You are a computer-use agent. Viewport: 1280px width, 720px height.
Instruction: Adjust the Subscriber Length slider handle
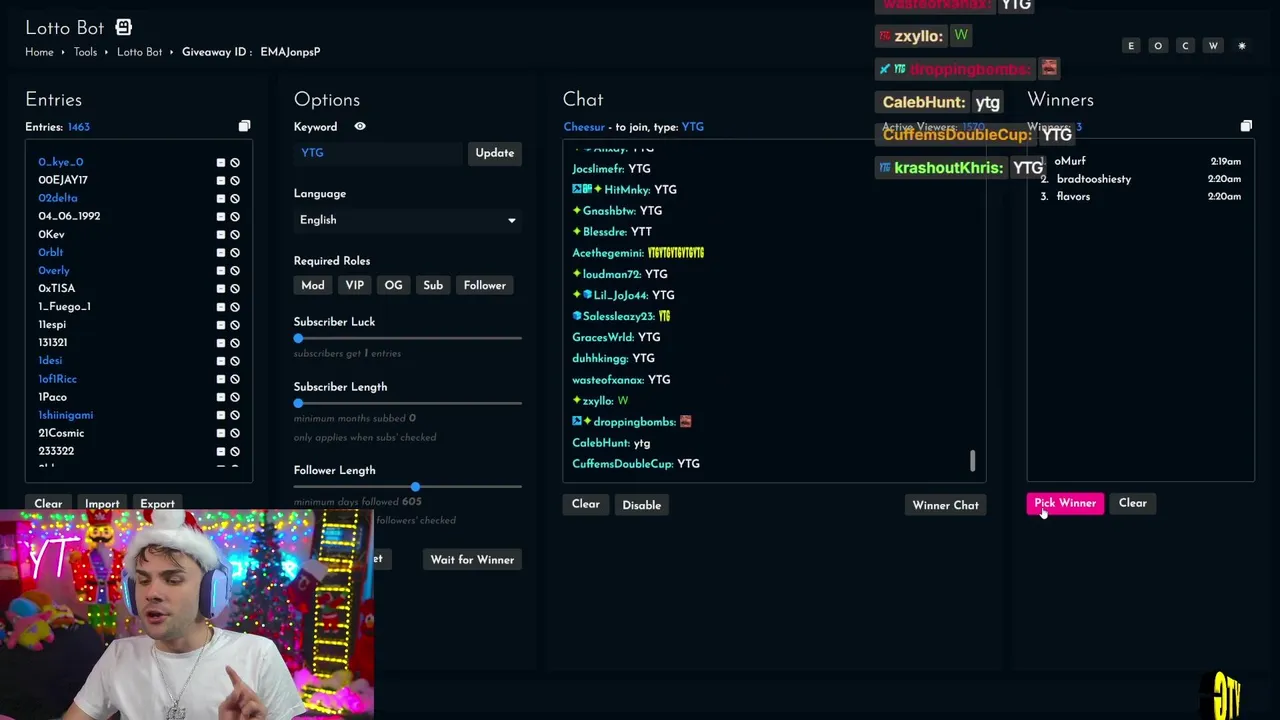[298, 403]
